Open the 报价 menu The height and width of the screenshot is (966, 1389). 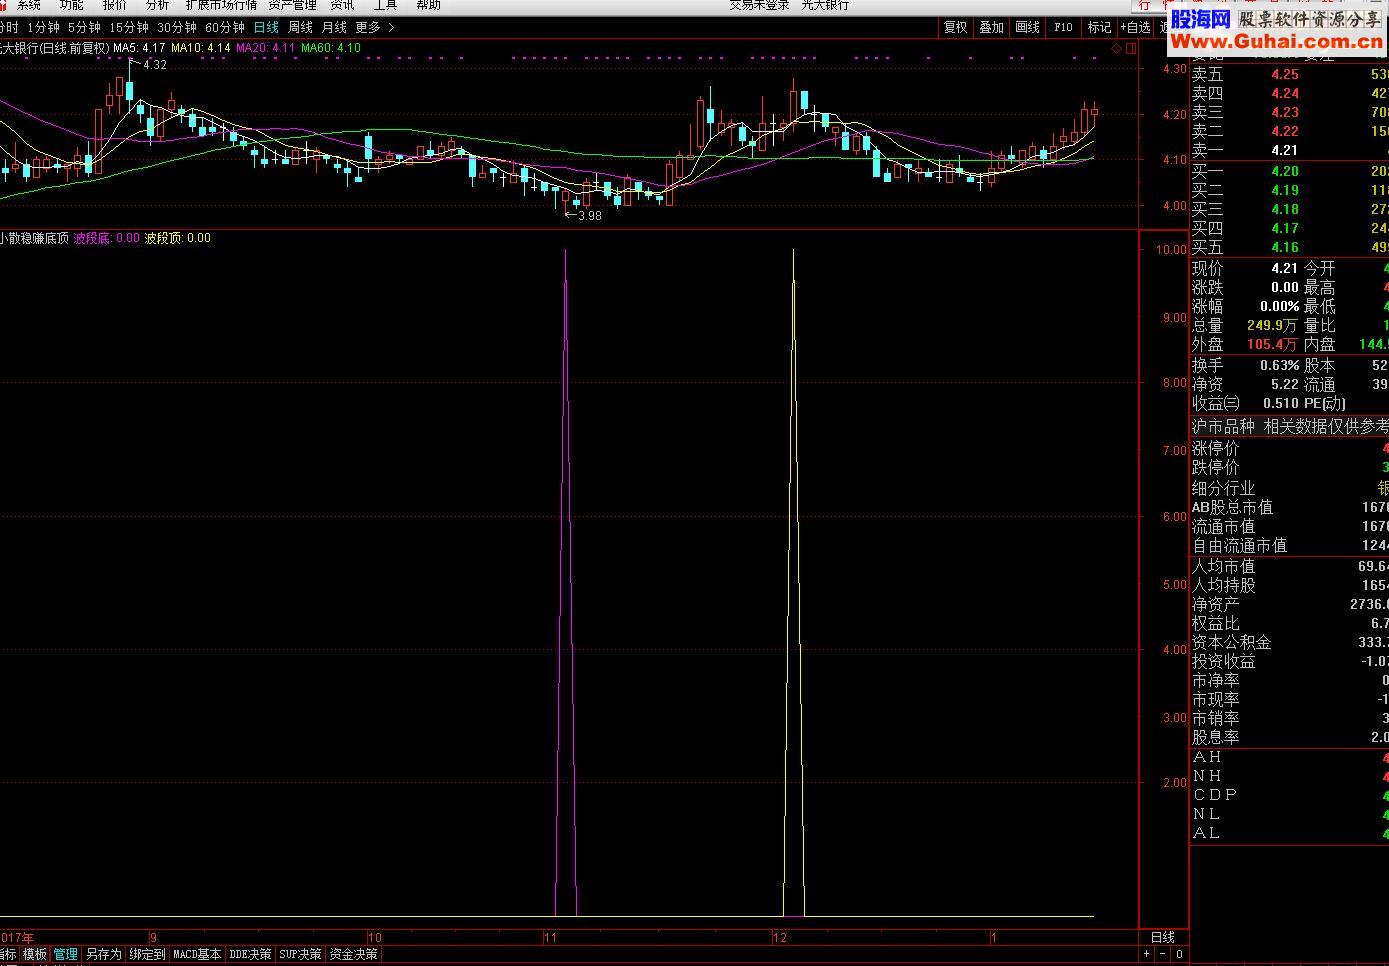pos(114,5)
